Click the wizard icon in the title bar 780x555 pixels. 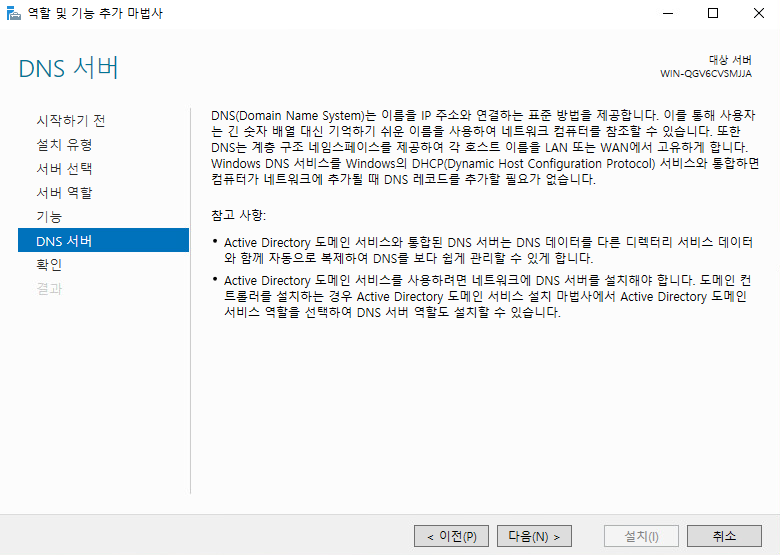pyautogui.click(x=13, y=13)
